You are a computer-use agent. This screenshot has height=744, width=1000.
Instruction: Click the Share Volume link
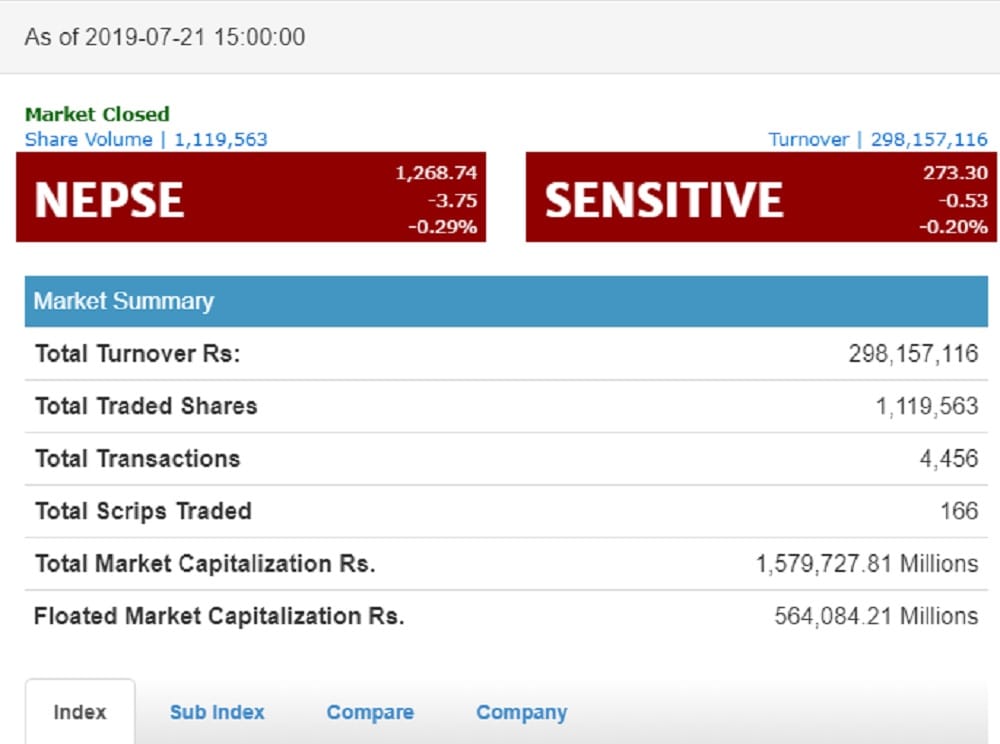tap(146, 139)
